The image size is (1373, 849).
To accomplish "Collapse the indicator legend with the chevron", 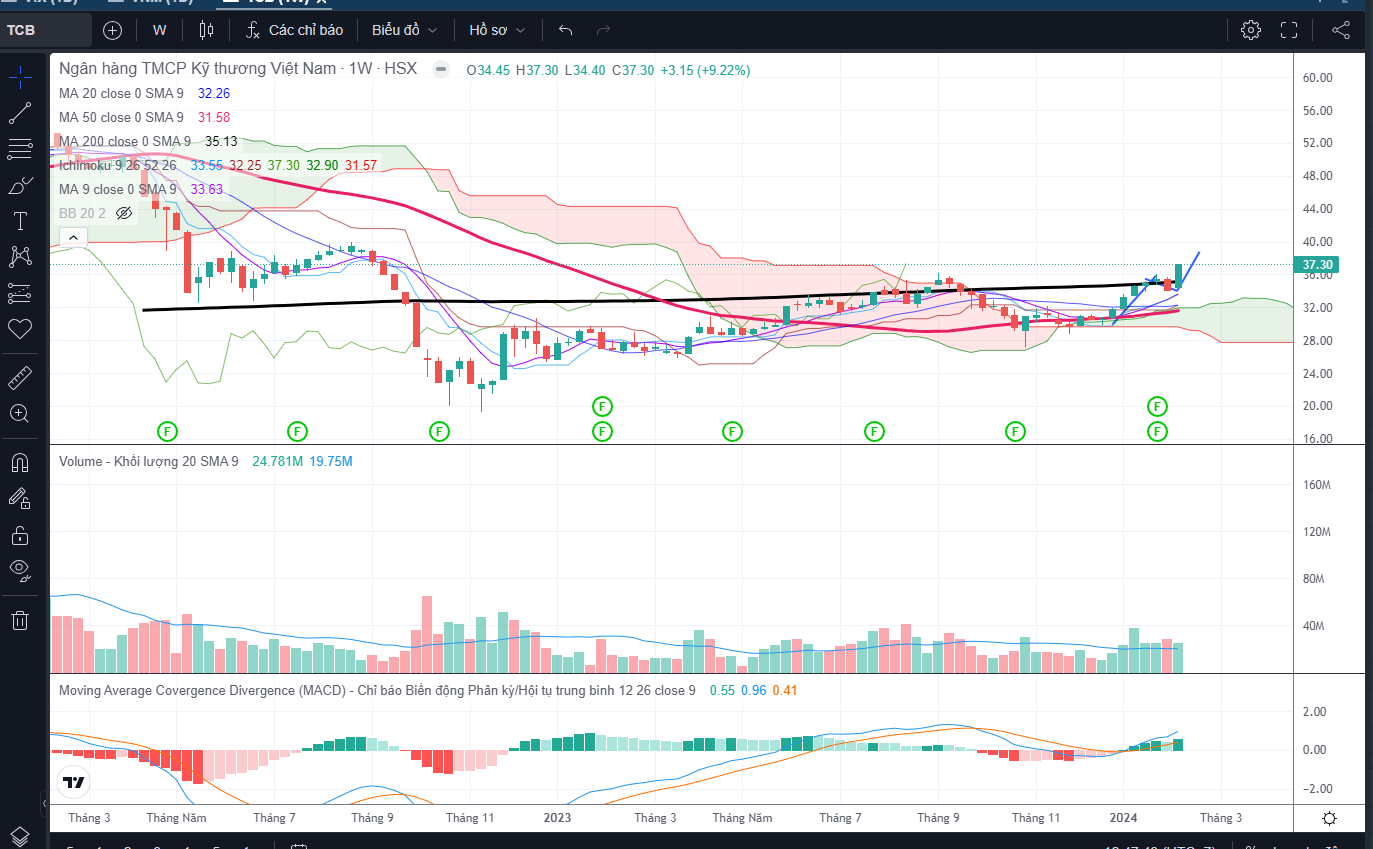I will pos(72,237).
